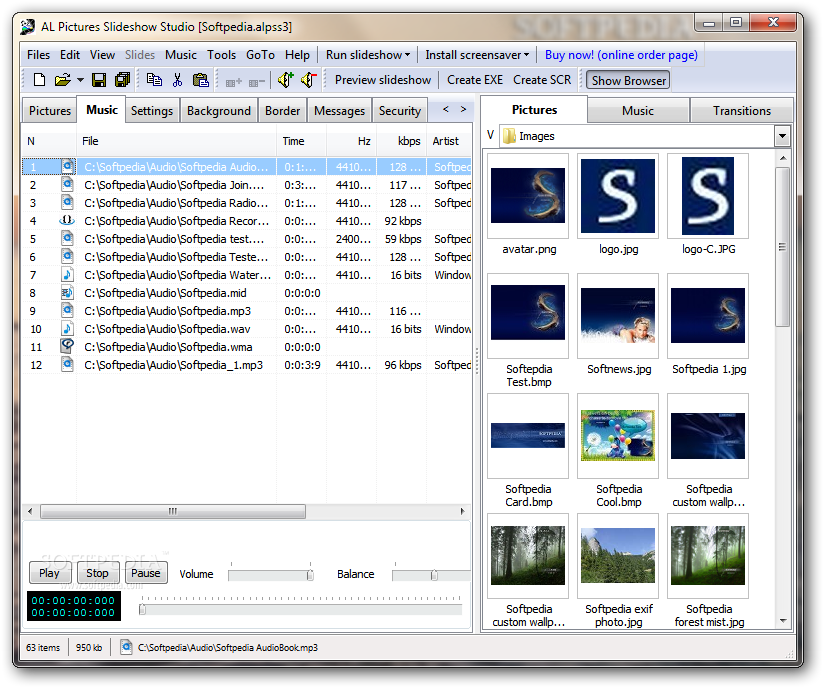This screenshot has height=688, width=824.
Task: Click the Volume slider
Action: [x=270, y=575]
